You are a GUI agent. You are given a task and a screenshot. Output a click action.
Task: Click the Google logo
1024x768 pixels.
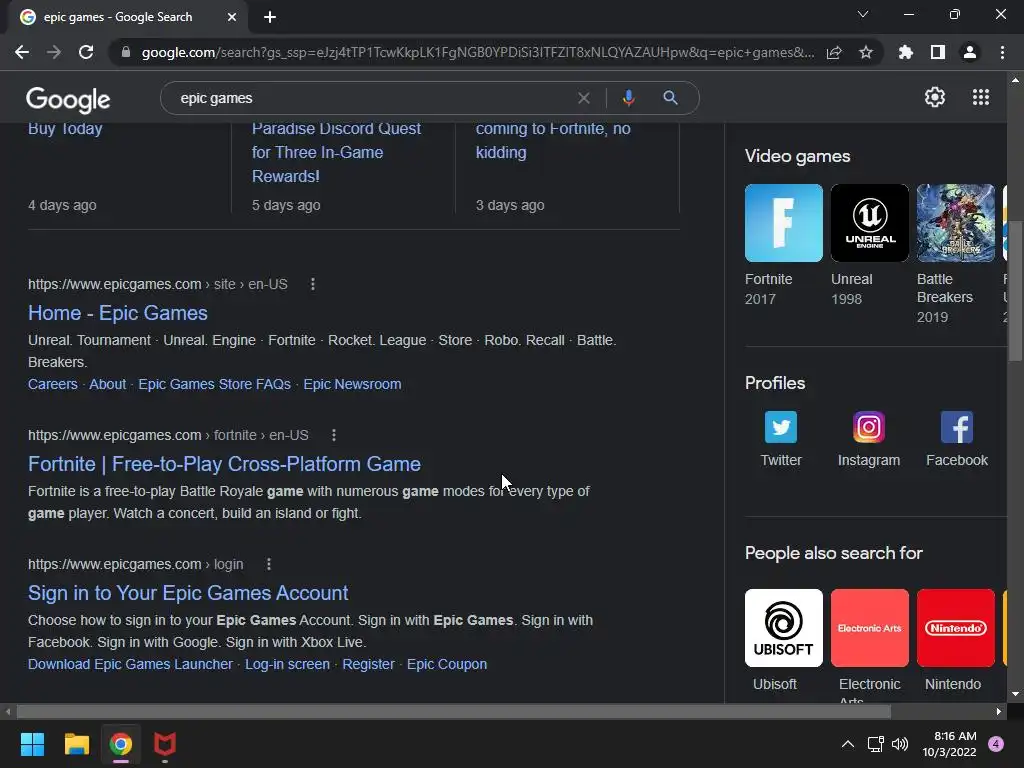[68, 99]
